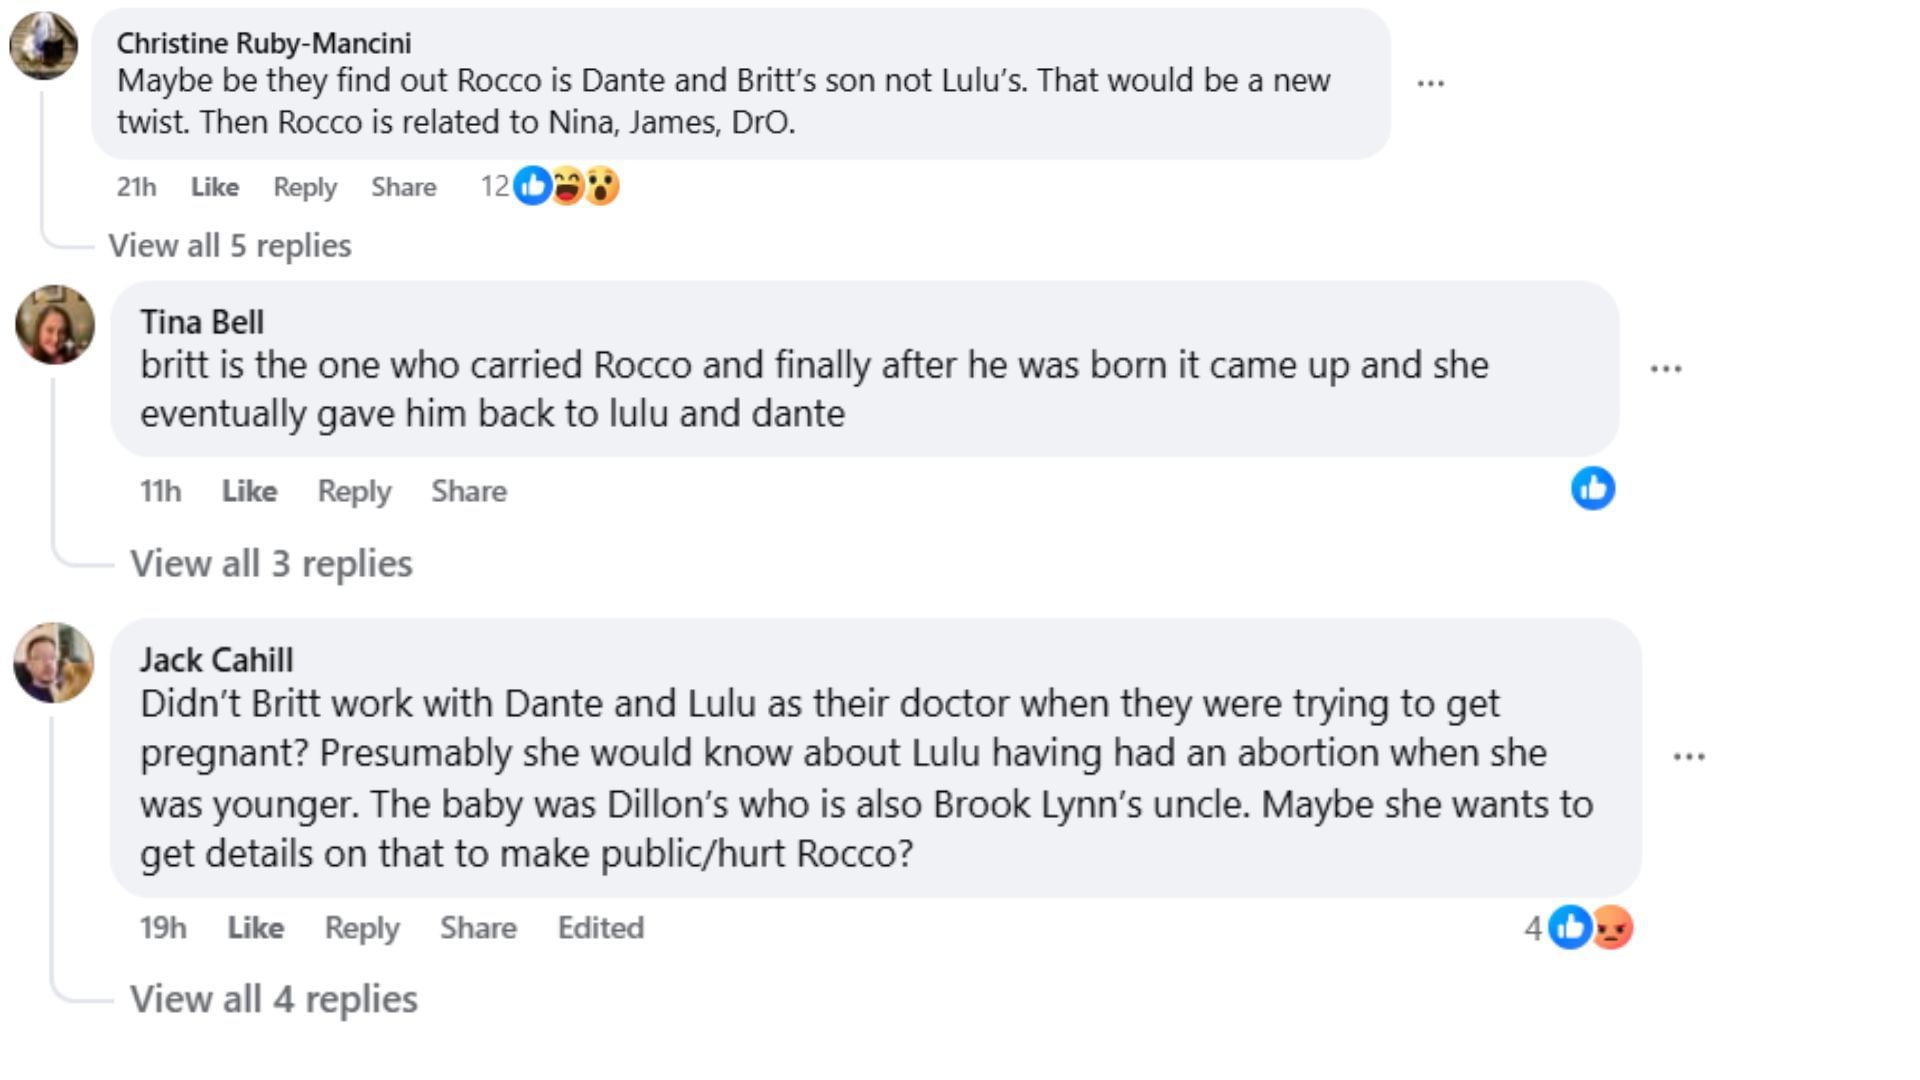Open Christine Ruby-Mancini's profile name link
The width and height of the screenshot is (1920, 1080).
pyautogui.click(x=264, y=43)
